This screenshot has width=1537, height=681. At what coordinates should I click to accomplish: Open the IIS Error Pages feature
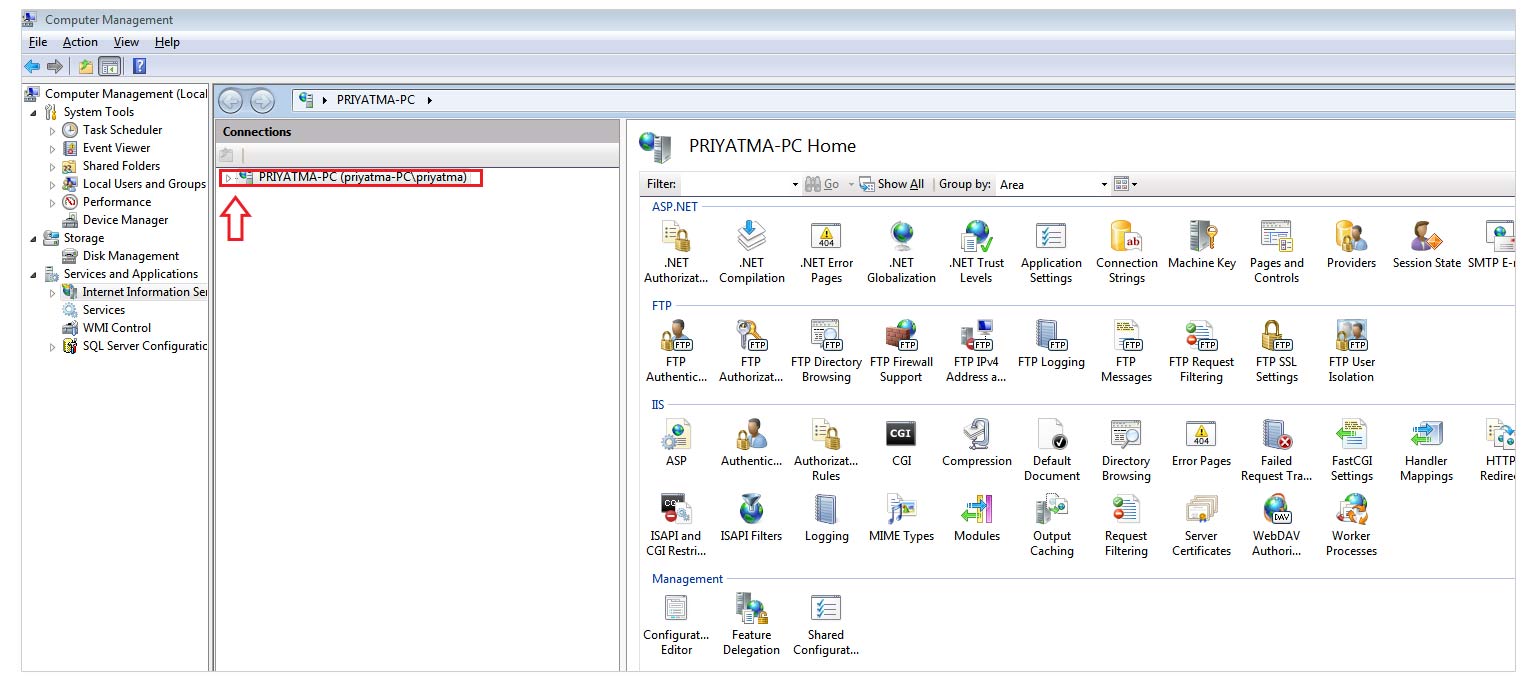(x=1201, y=443)
